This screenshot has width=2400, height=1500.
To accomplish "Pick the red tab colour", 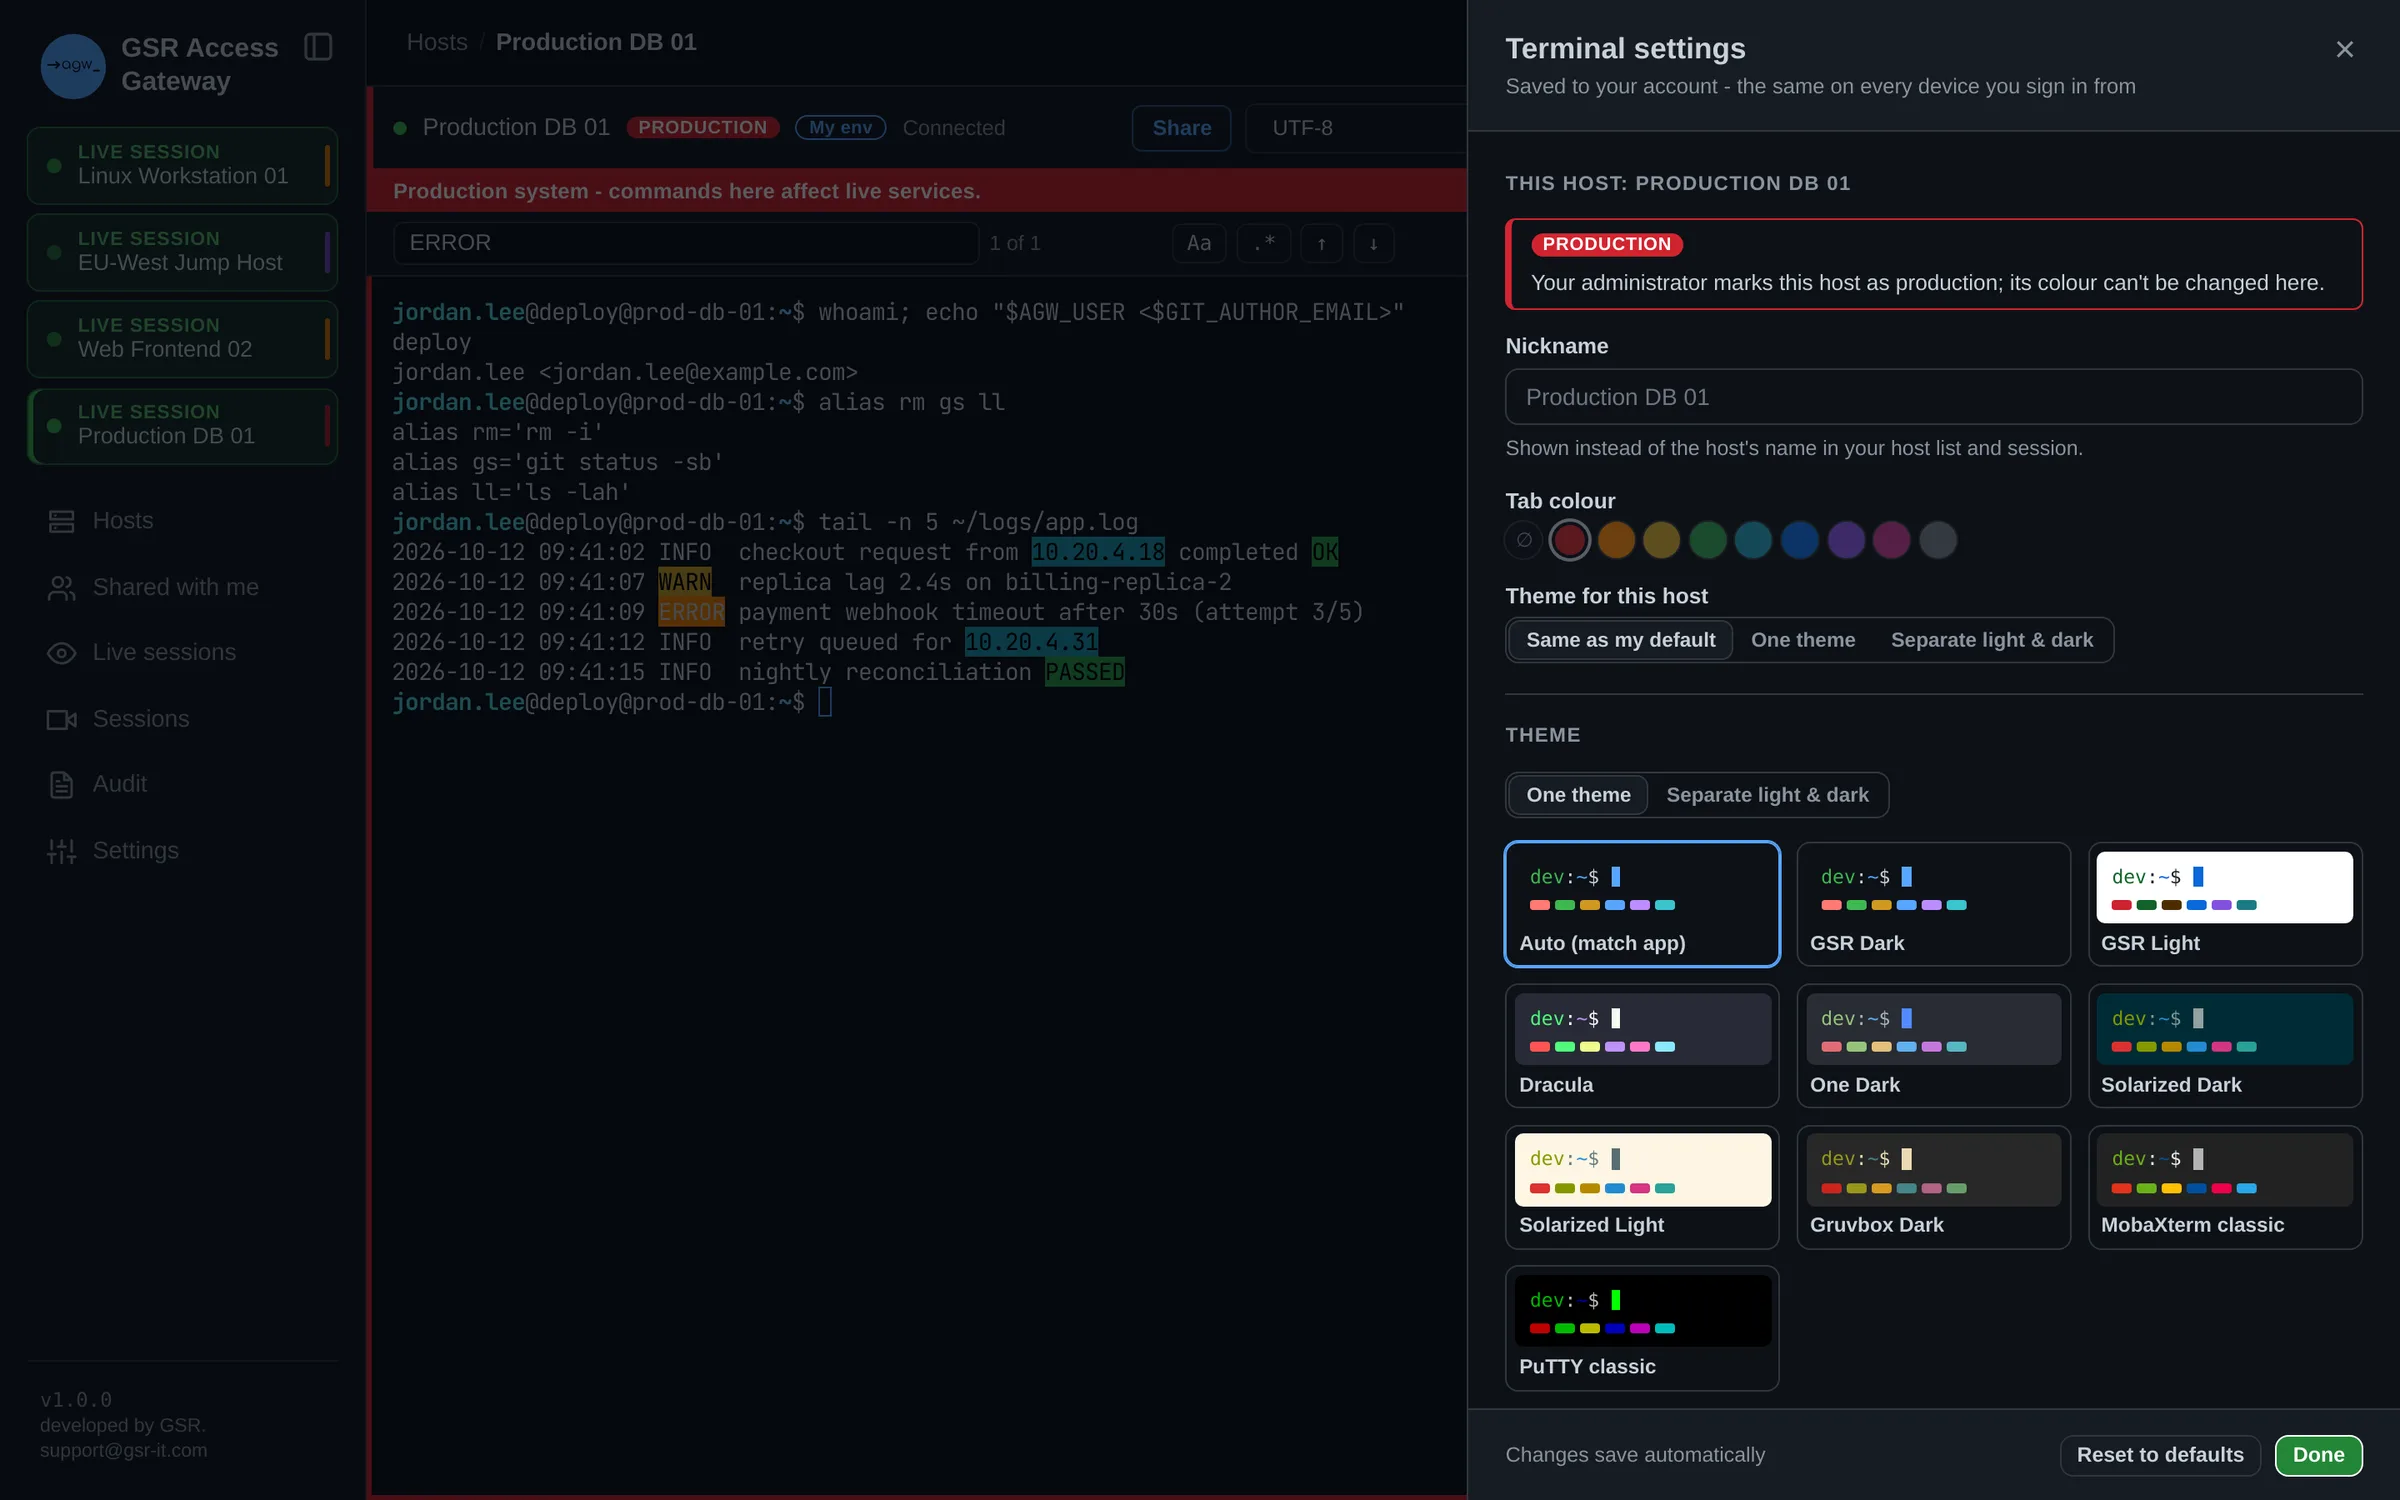I will pos(1570,540).
